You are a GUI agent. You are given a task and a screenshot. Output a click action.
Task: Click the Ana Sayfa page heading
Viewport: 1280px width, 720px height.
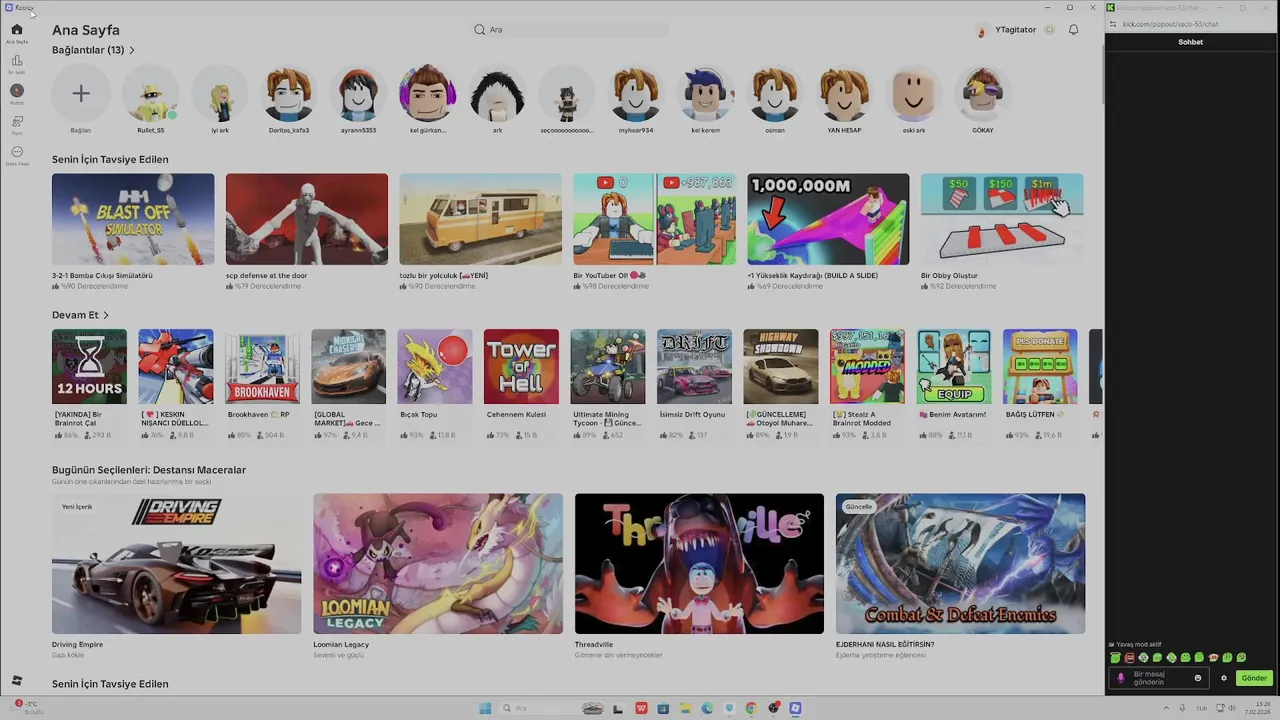coord(86,30)
